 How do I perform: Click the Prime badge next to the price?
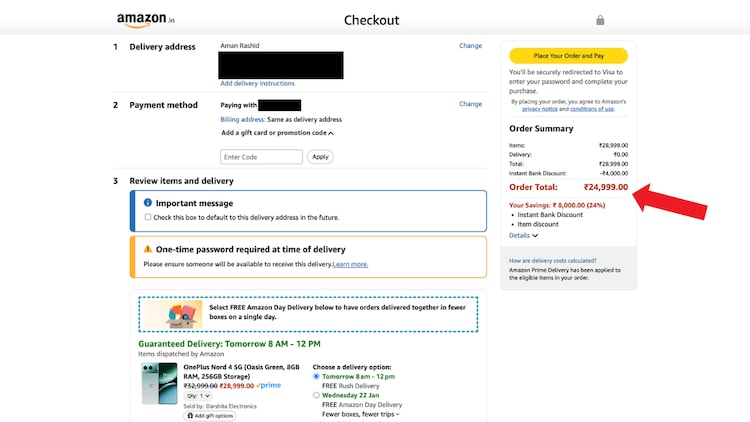coord(269,385)
